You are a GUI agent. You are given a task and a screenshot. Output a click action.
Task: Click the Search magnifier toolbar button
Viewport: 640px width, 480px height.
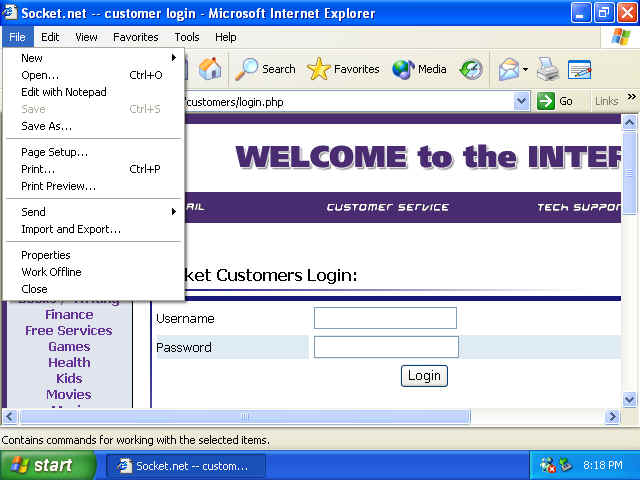coord(265,69)
